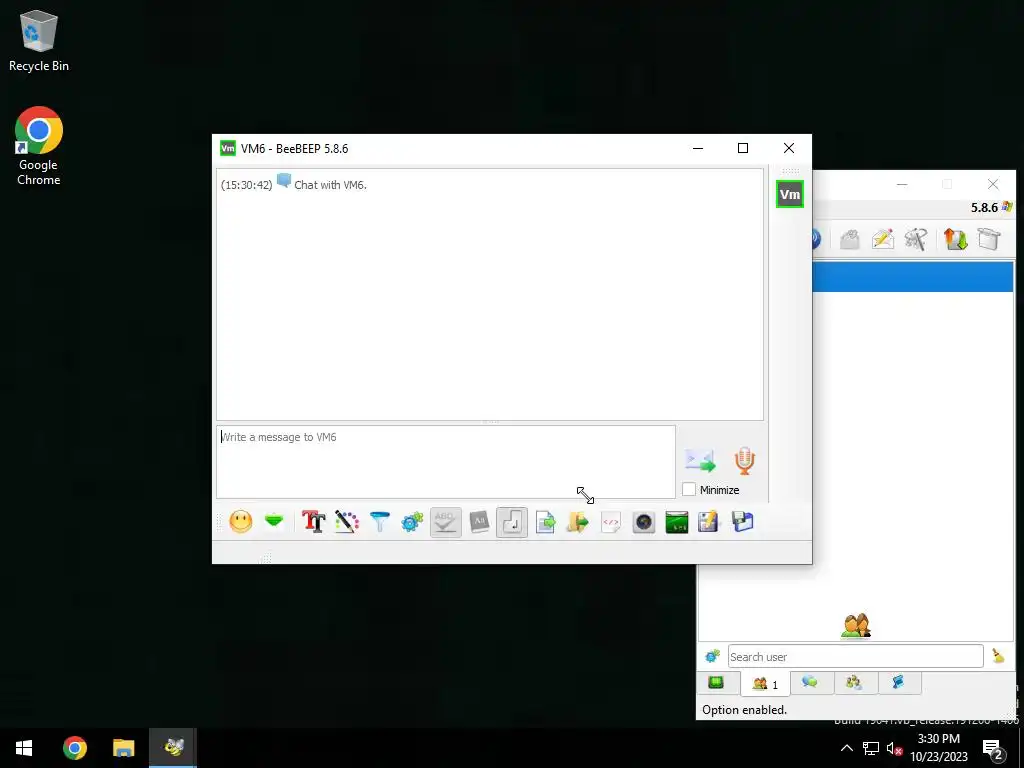Select the highlighted blue user row
Screen dimensions: 1024x768
(x=913, y=278)
